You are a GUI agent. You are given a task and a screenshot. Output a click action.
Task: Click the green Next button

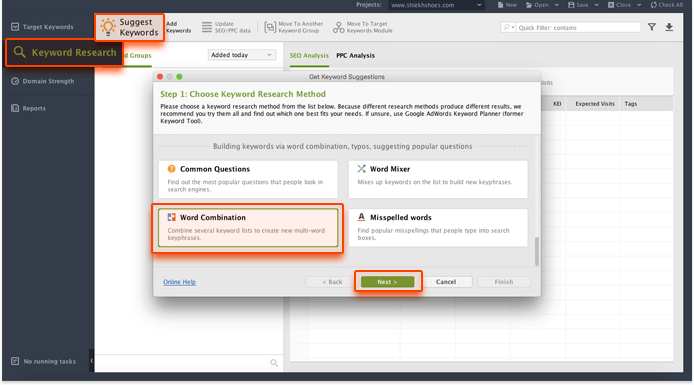[x=387, y=282]
